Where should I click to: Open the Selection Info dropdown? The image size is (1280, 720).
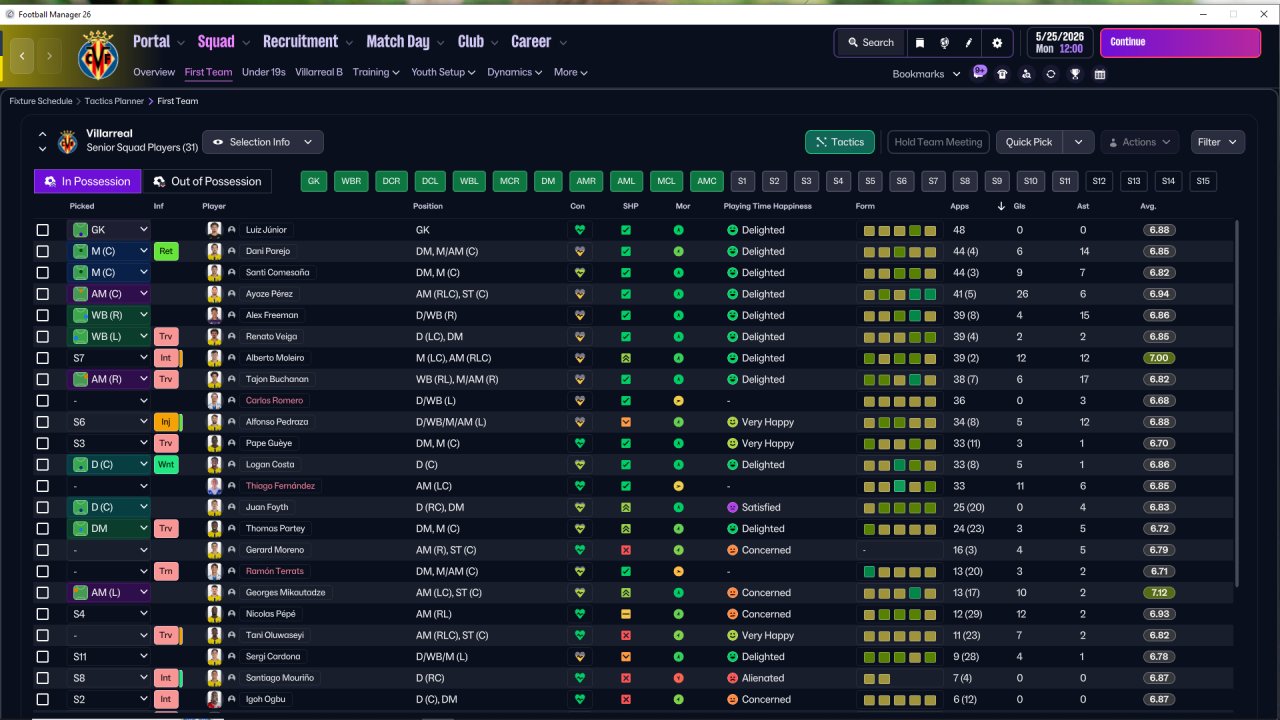(263, 142)
